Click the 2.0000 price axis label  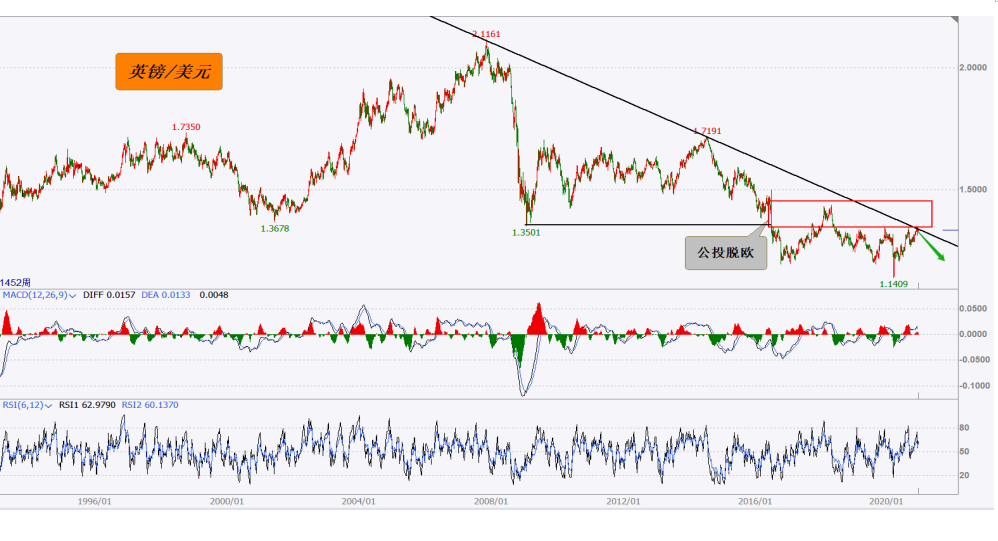973,67
